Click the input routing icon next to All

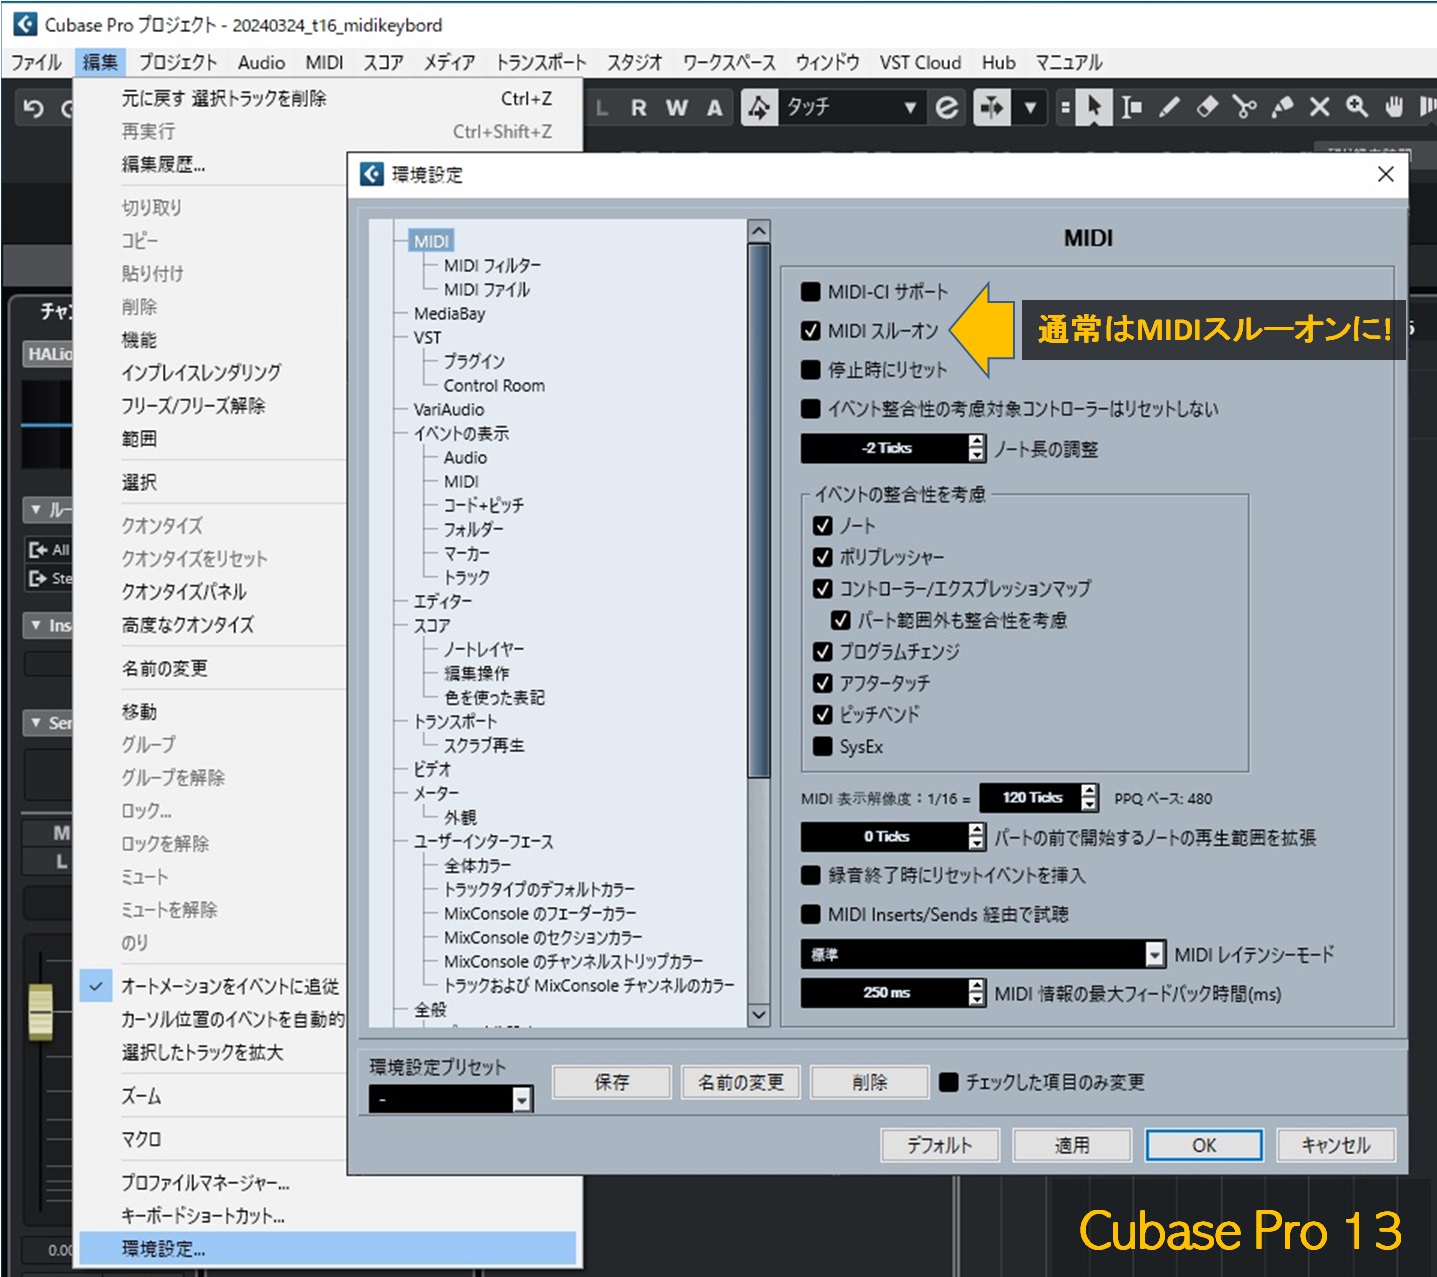click(x=38, y=549)
